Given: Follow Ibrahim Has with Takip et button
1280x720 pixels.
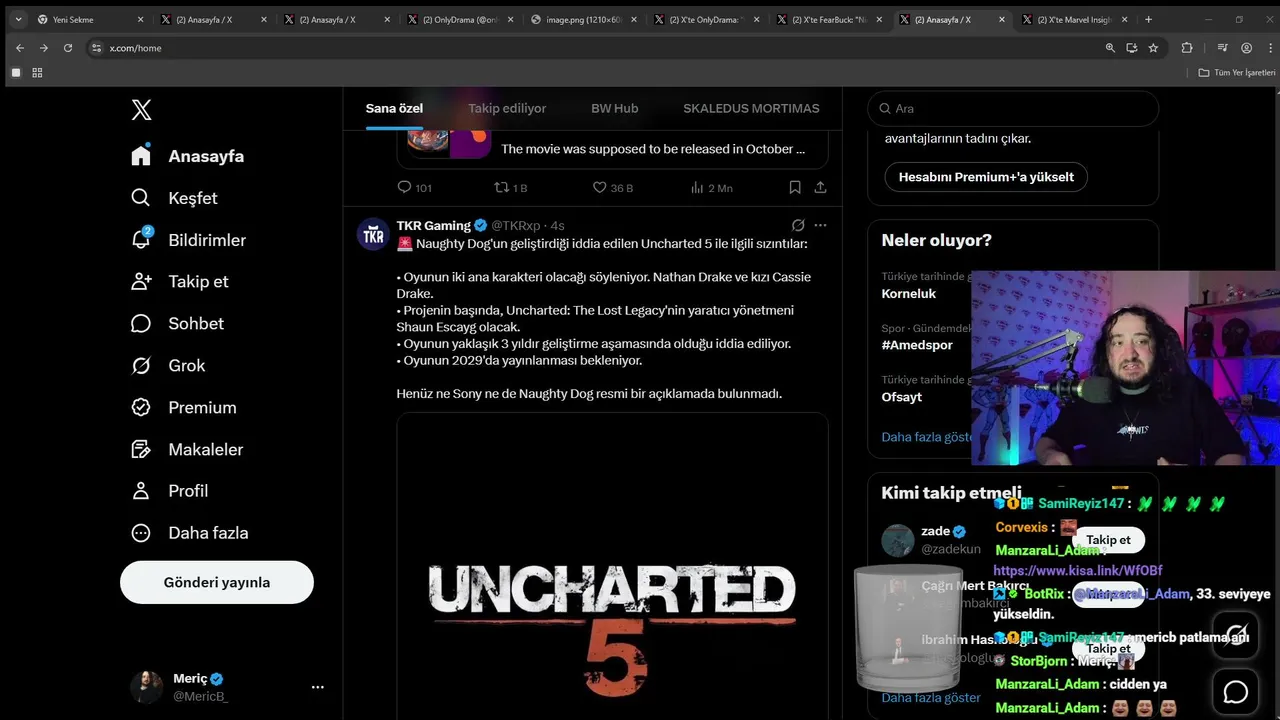Looking at the screenshot, I should (x=1108, y=648).
